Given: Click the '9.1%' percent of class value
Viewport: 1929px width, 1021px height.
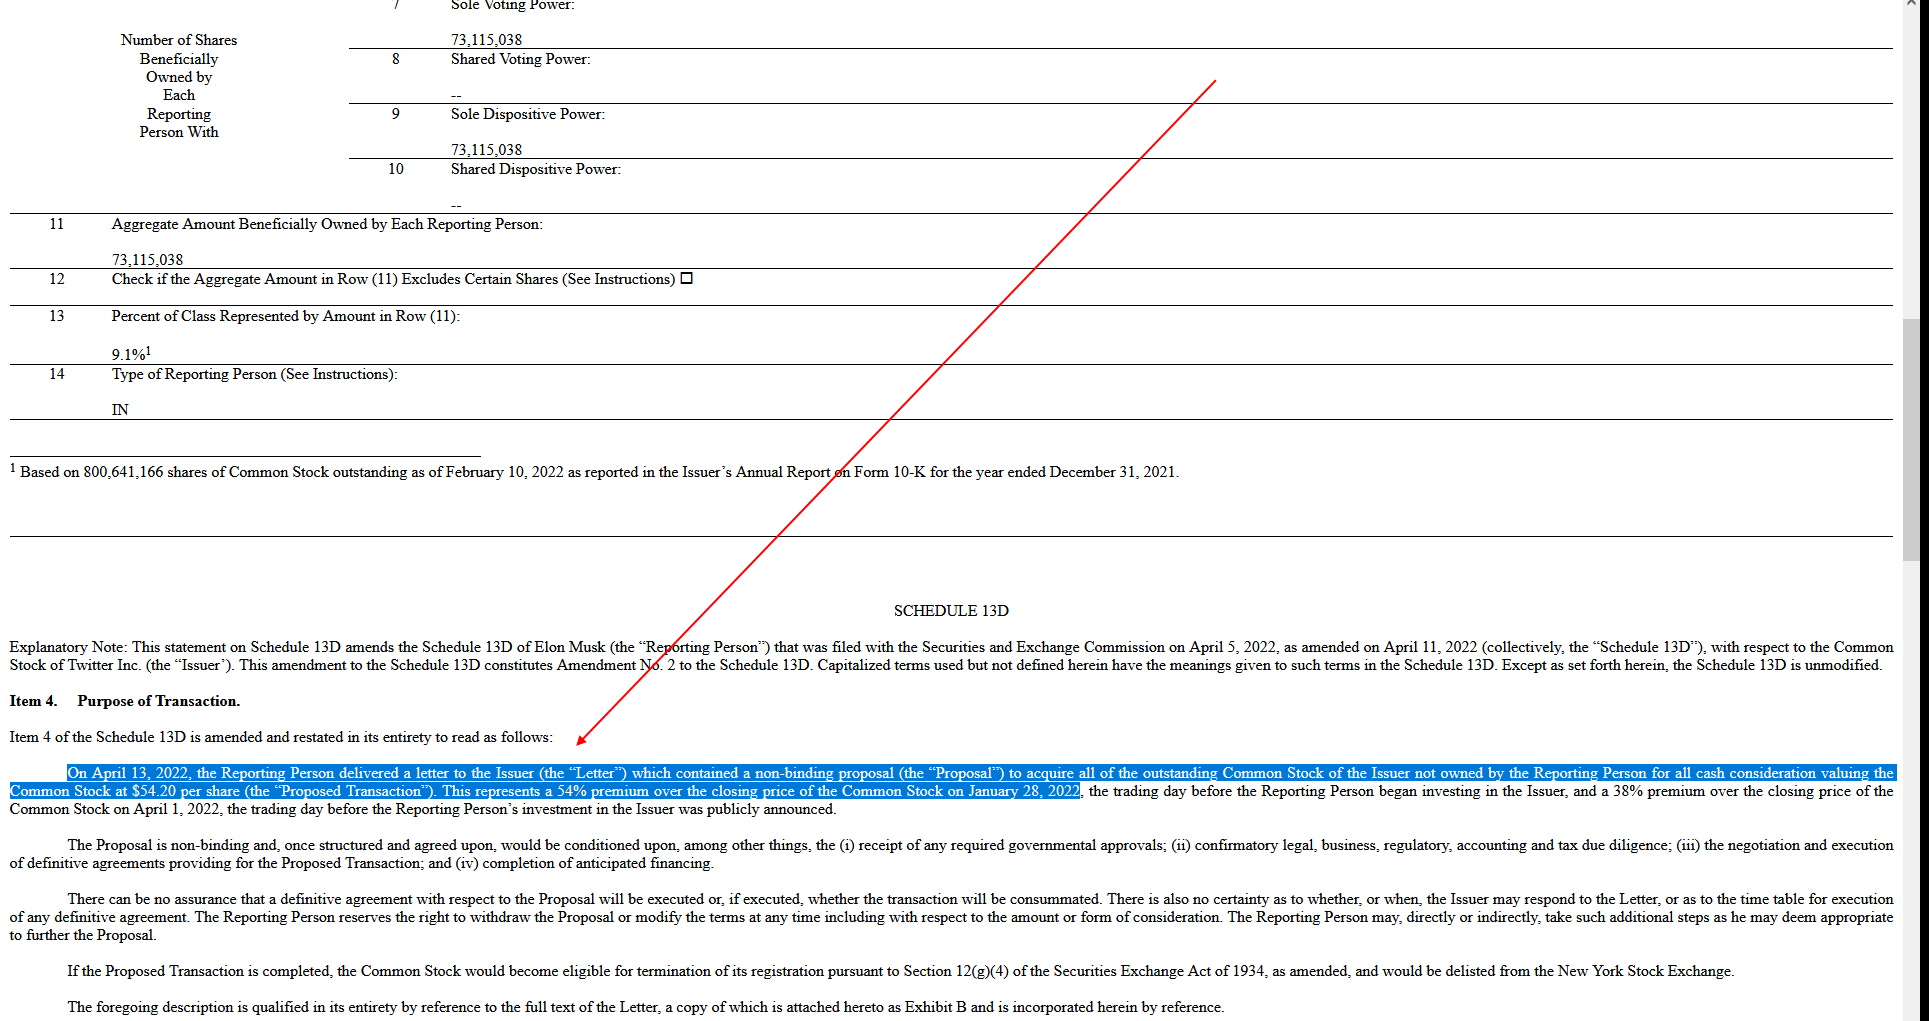Looking at the screenshot, I should 131,353.
